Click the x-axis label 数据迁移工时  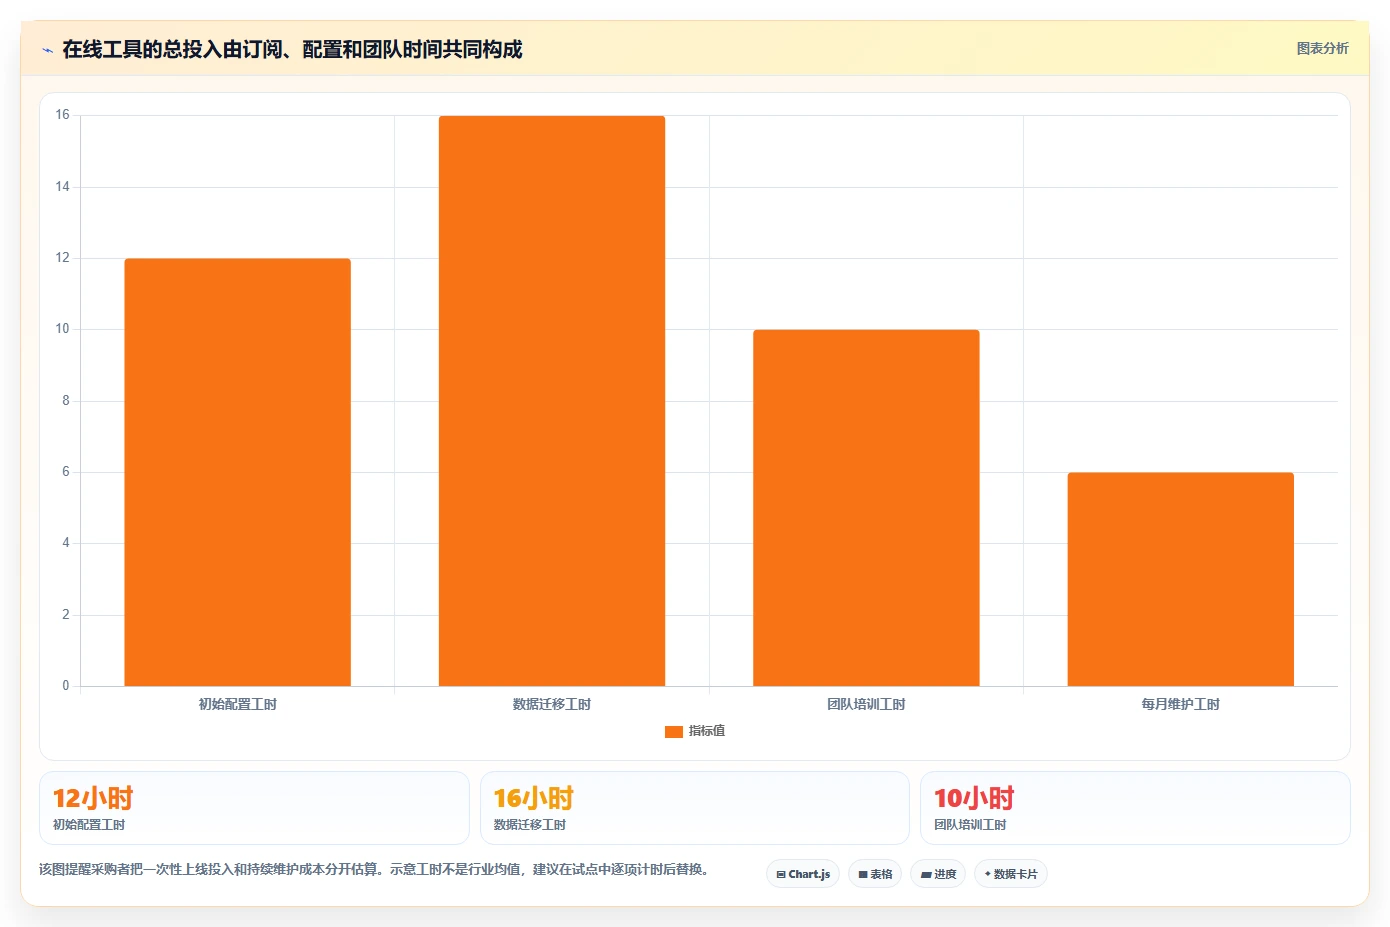click(x=552, y=705)
